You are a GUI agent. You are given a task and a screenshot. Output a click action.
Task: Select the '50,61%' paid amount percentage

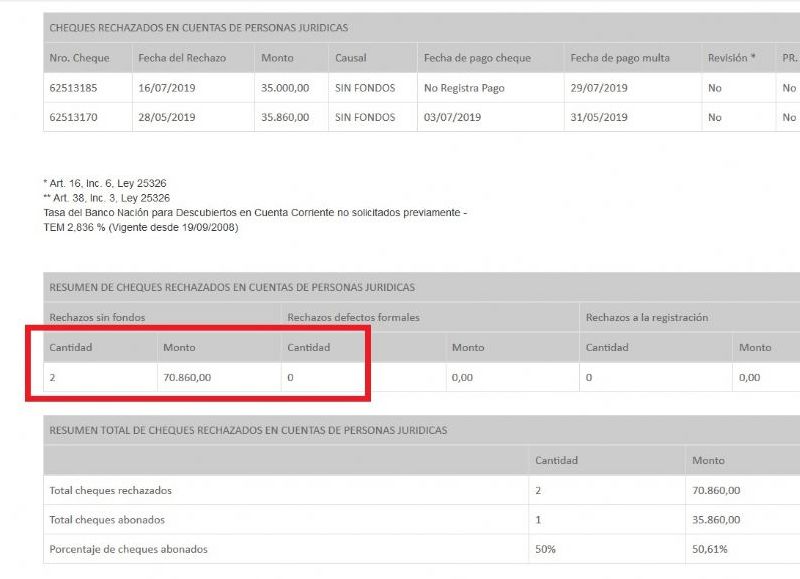pyautogui.click(x=709, y=549)
